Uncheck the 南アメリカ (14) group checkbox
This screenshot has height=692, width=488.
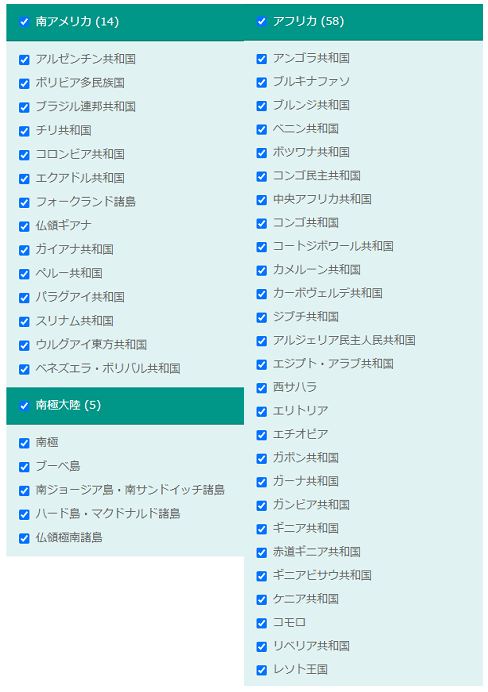point(24,22)
